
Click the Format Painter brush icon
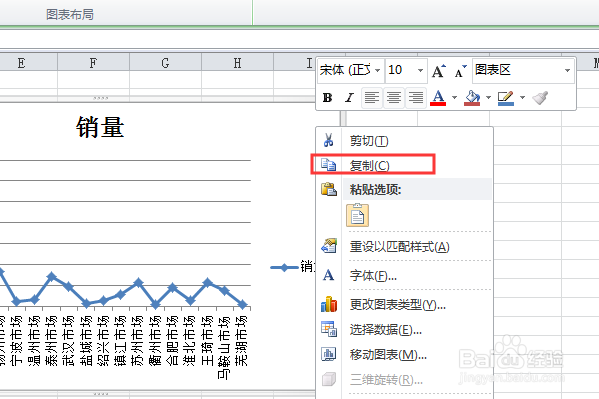coord(540,98)
